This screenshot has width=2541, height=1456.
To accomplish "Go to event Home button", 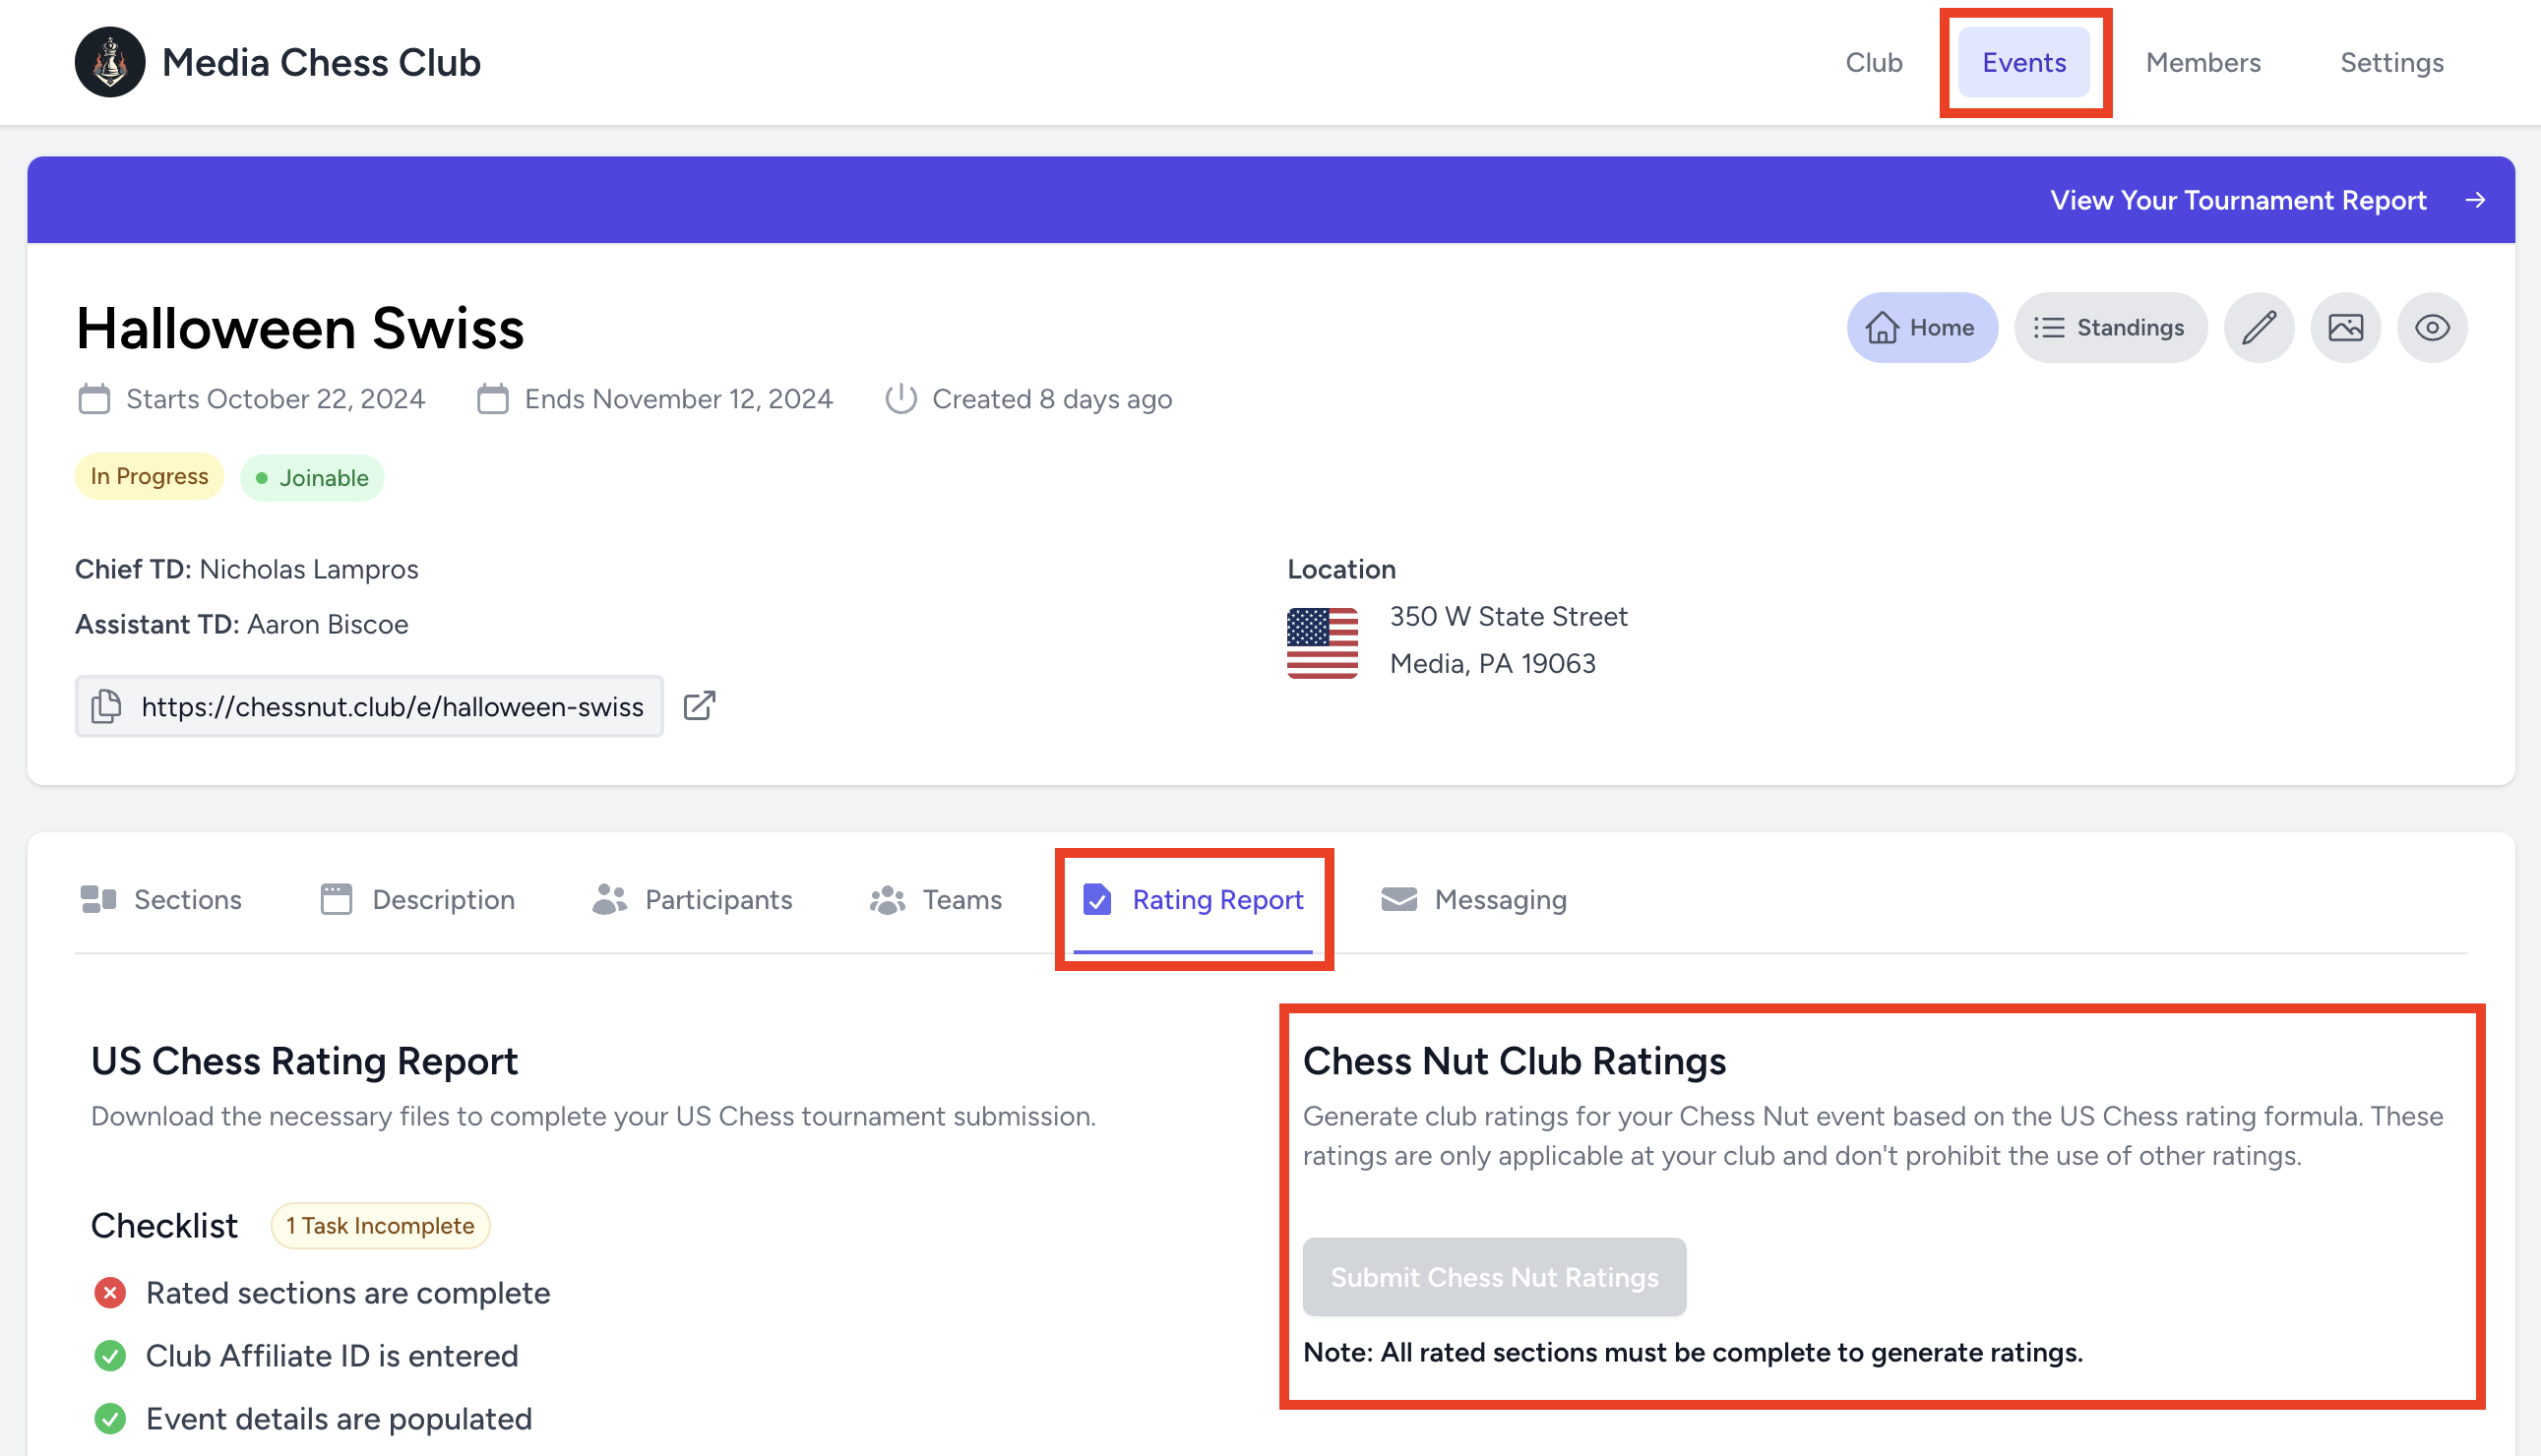I will point(1921,327).
